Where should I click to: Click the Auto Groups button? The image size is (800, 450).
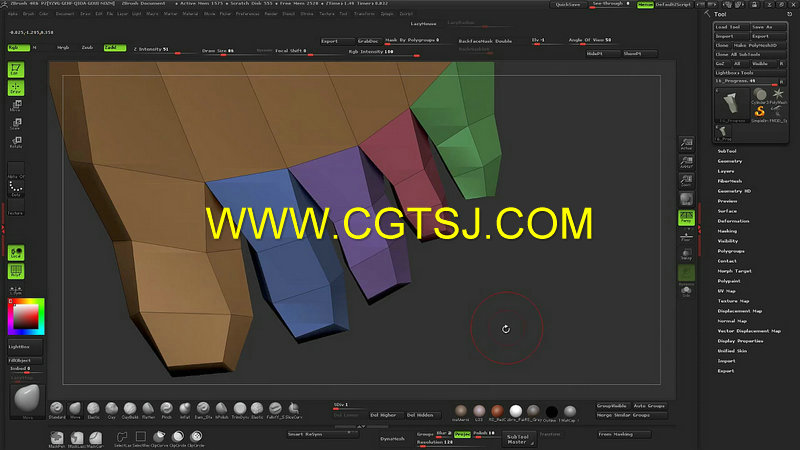tap(649, 406)
